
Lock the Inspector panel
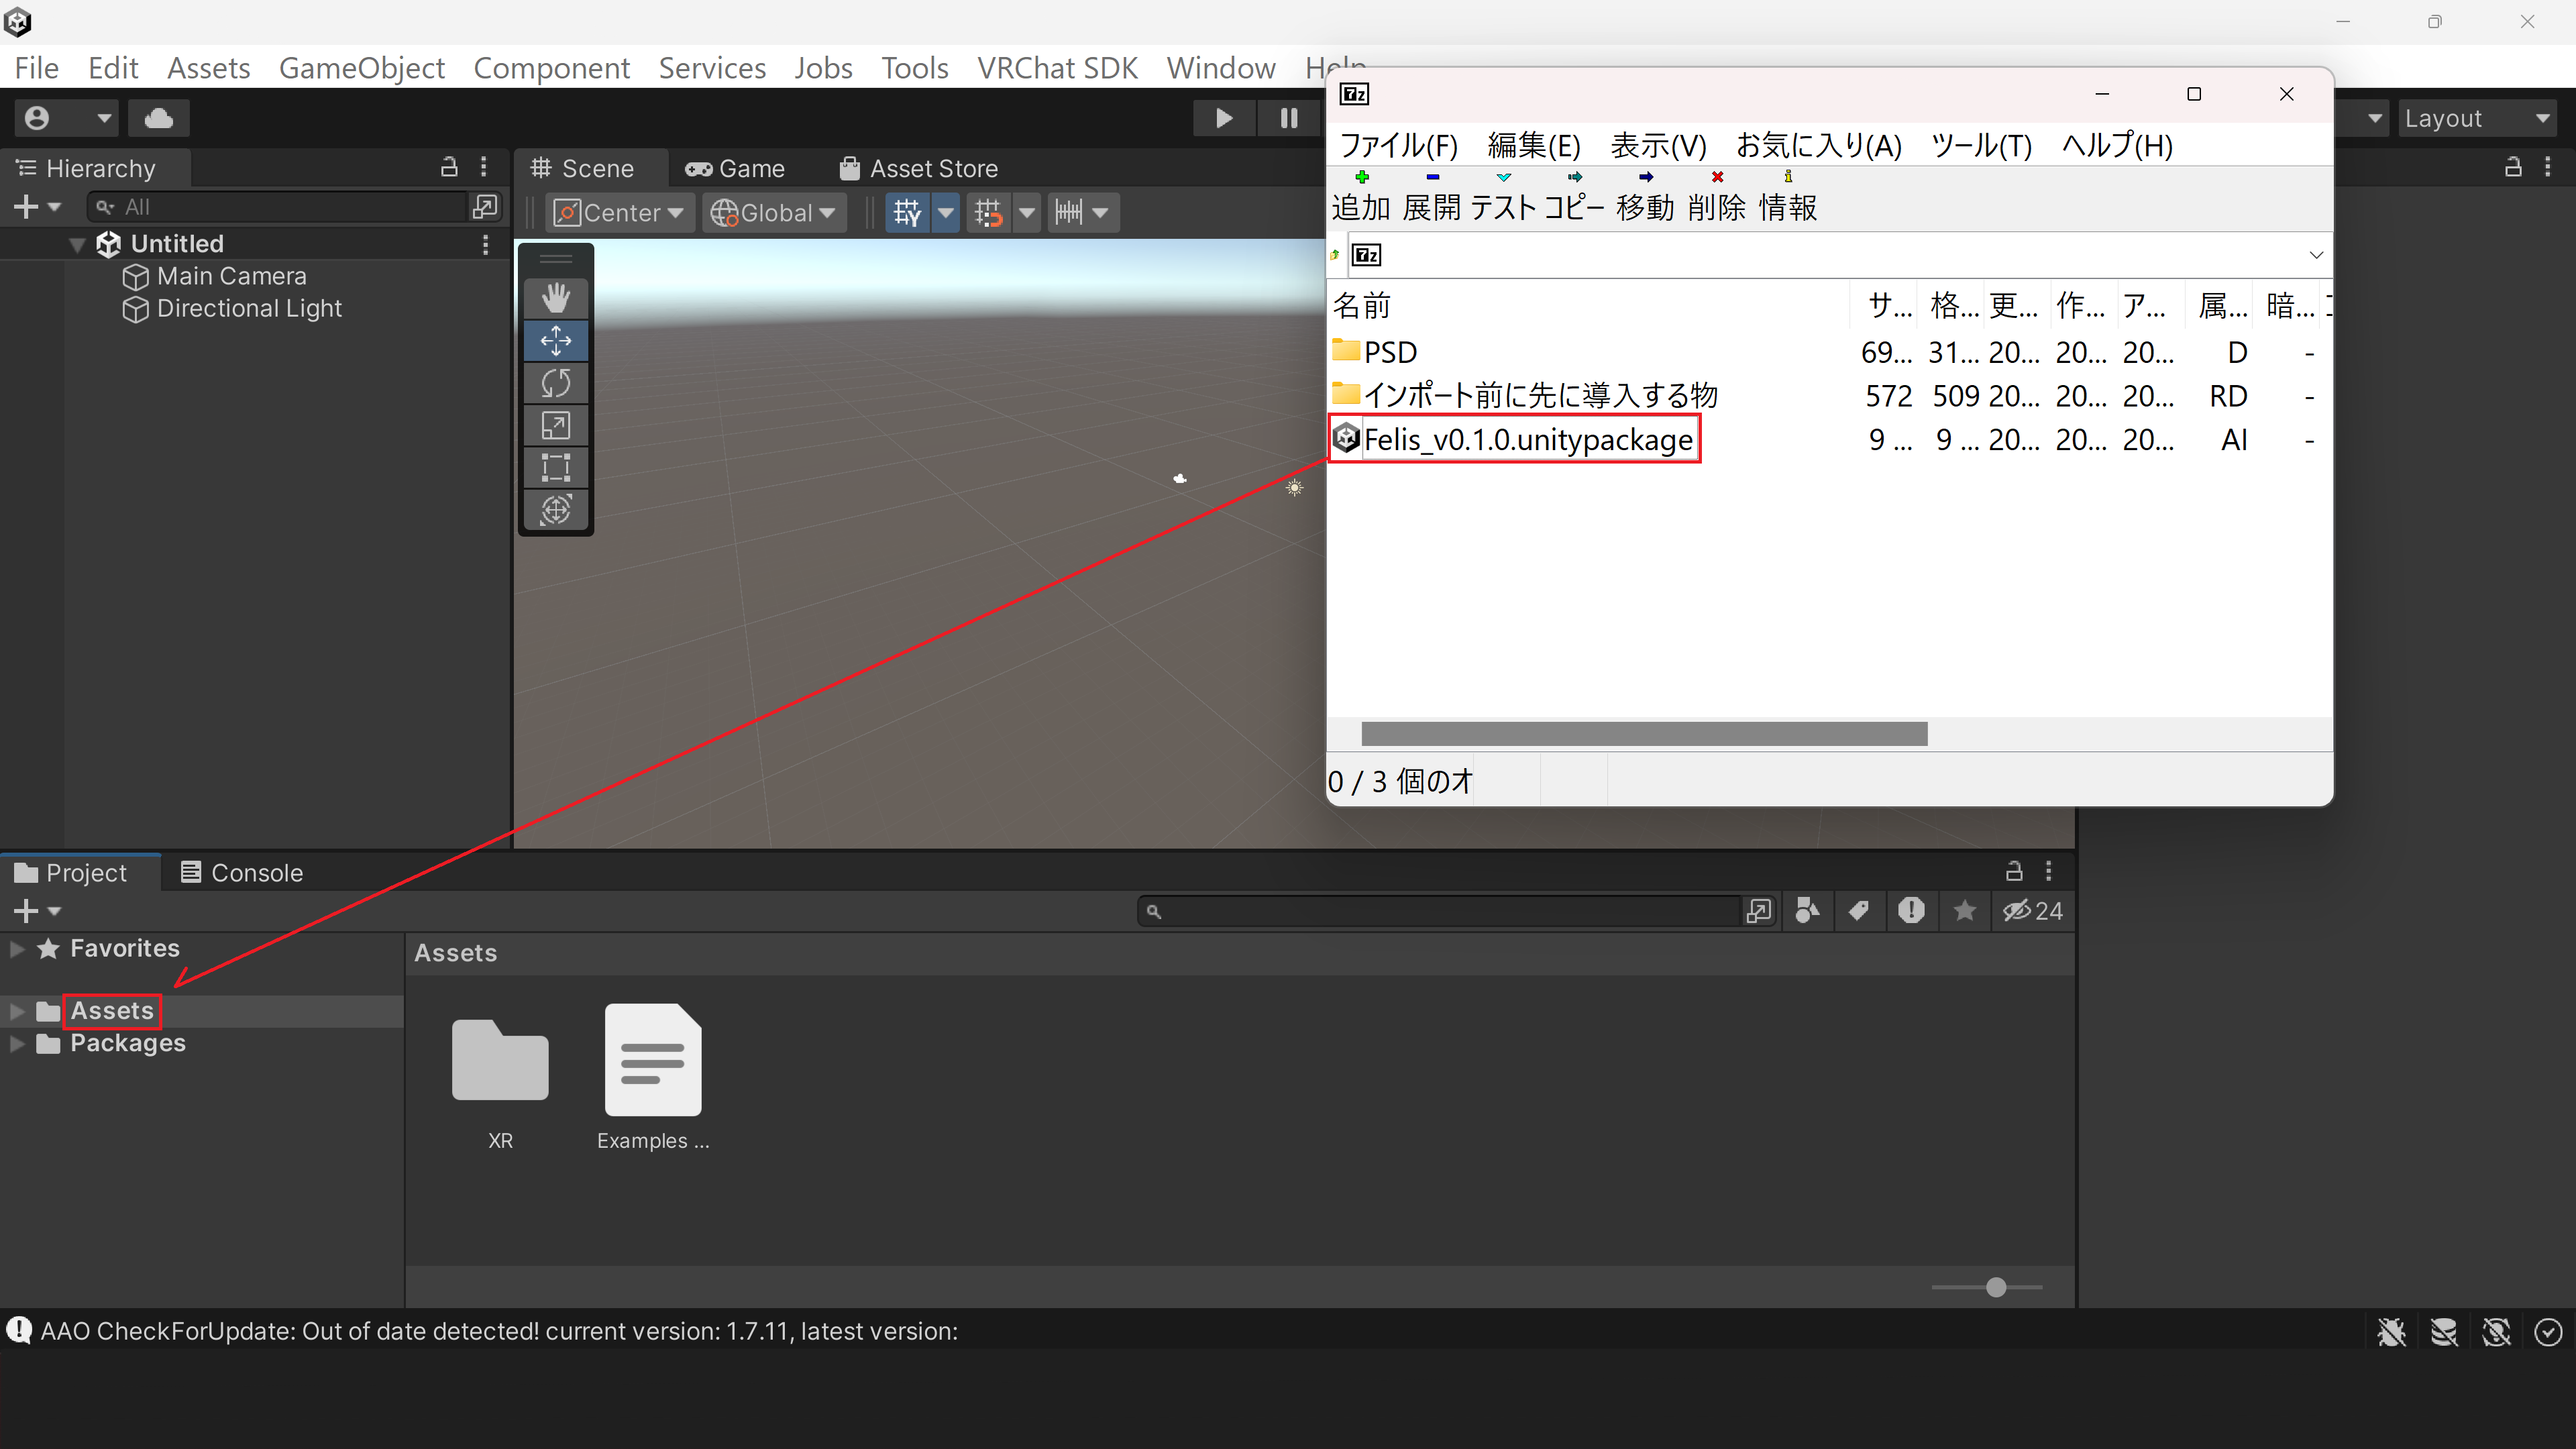[2513, 167]
